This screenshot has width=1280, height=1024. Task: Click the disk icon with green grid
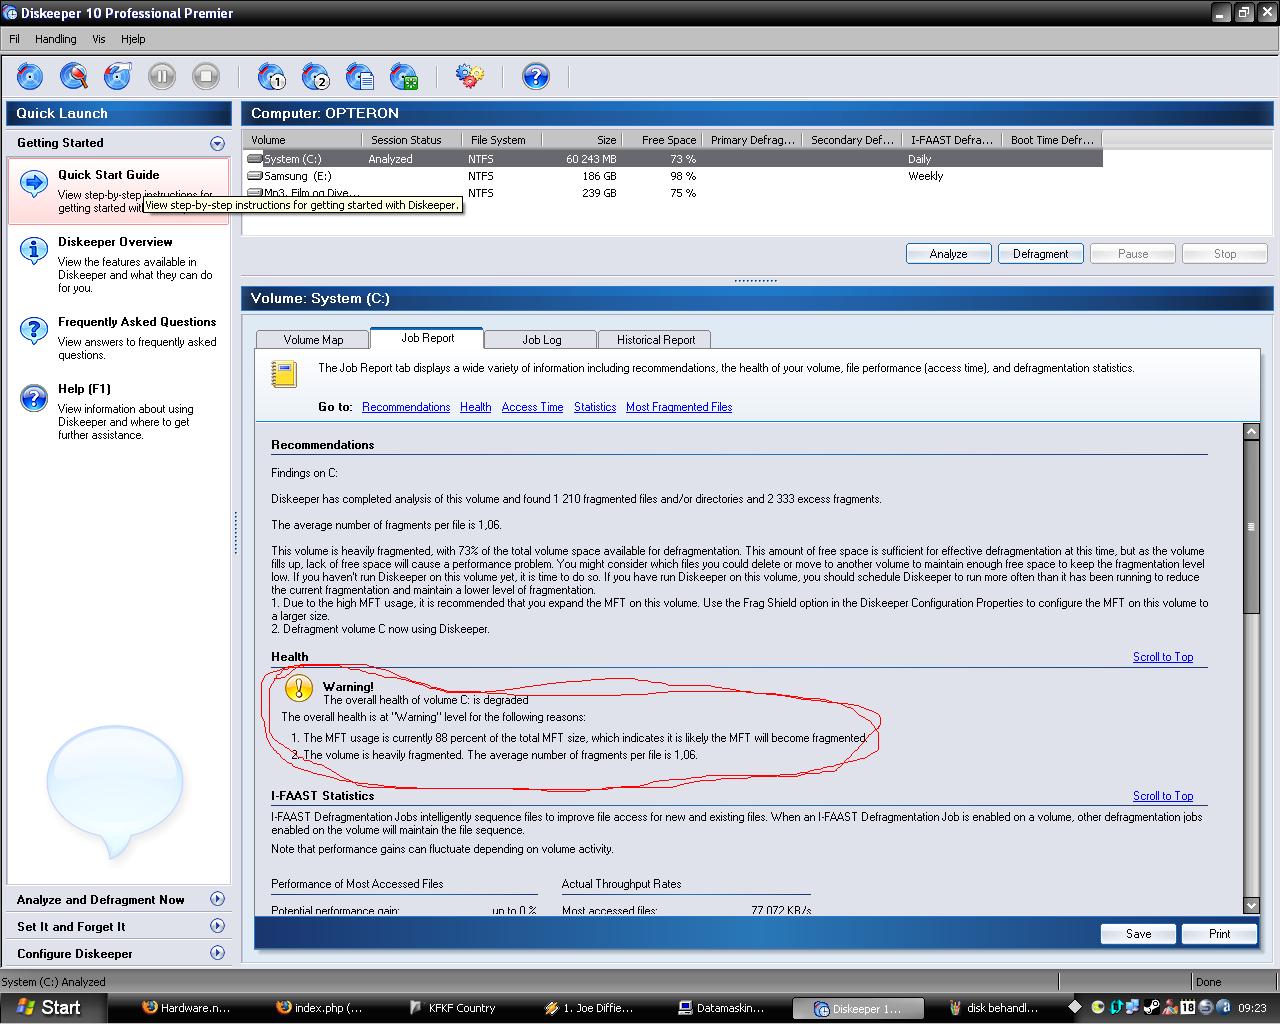(404, 76)
